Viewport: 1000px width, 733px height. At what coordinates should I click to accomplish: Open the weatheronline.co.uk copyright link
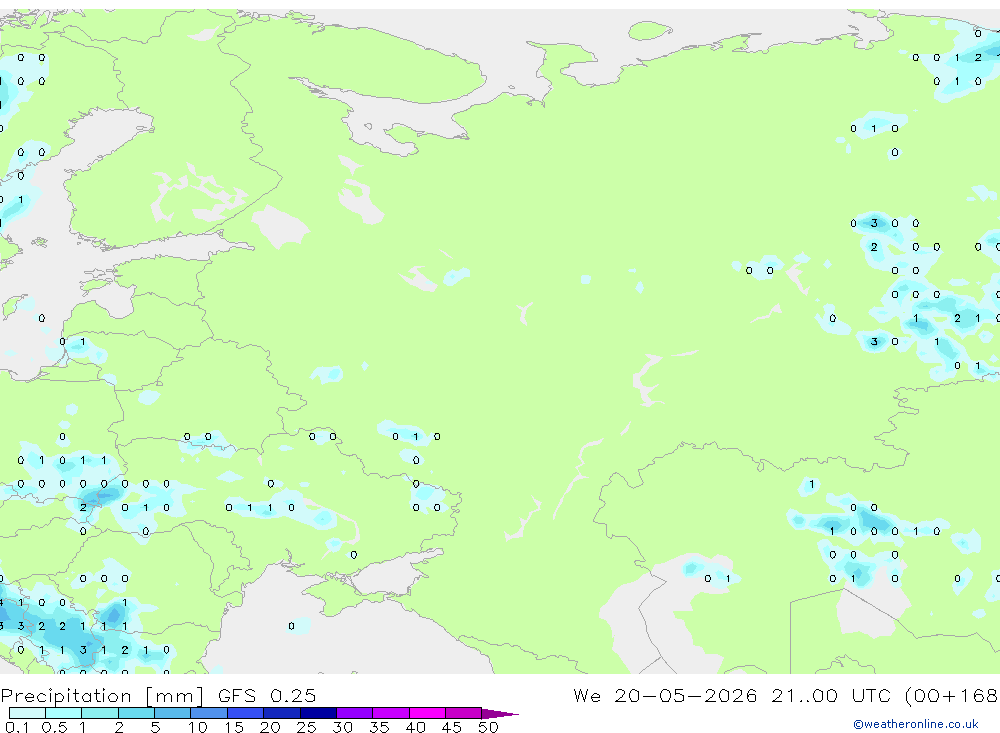pyautogui.click(x=915, y=724)
